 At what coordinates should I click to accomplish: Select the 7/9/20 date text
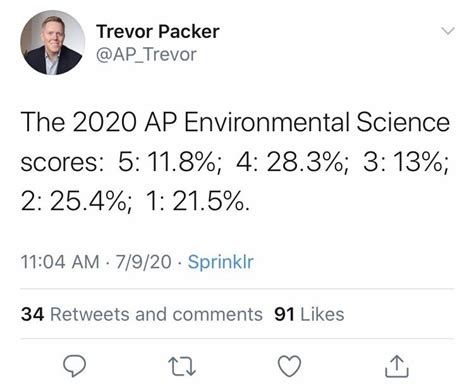[x=144, y=262]
